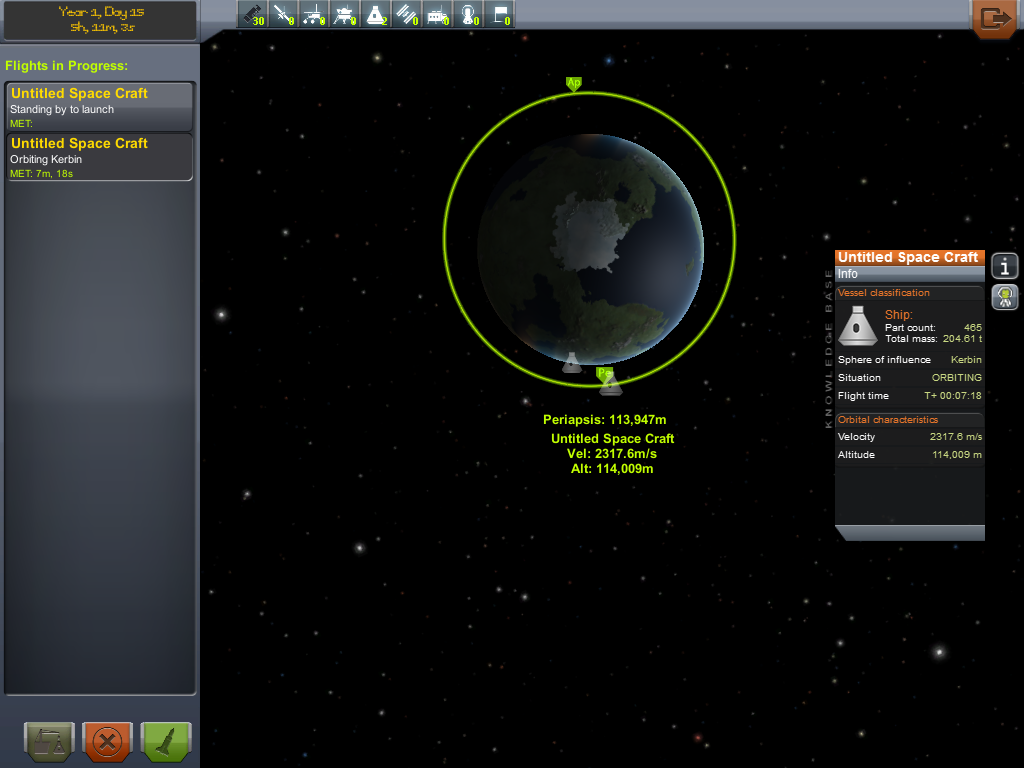Toggle the Lander vessel filter
Image resolution: width=1024 pixels, height=768 pixels.
click(x=344, y=14)
